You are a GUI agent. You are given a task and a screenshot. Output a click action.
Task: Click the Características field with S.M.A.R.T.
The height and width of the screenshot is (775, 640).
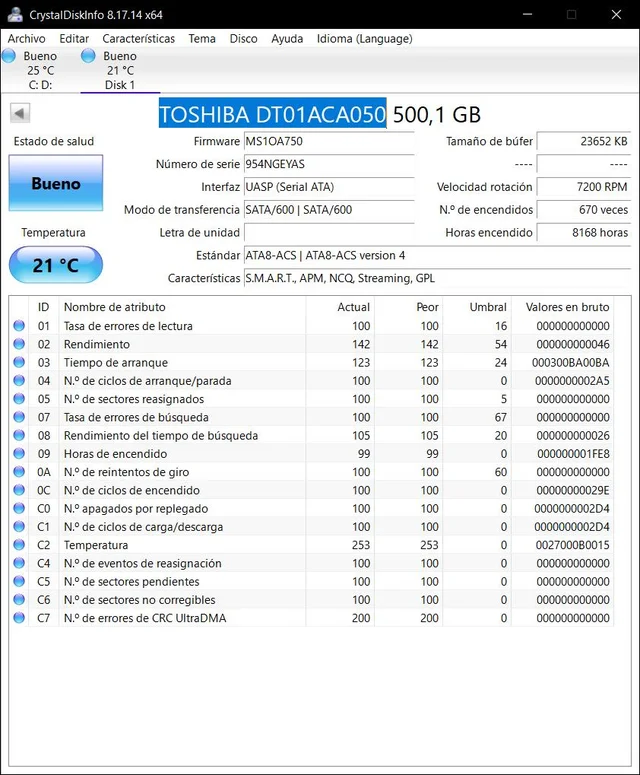[x=437, y=278]
